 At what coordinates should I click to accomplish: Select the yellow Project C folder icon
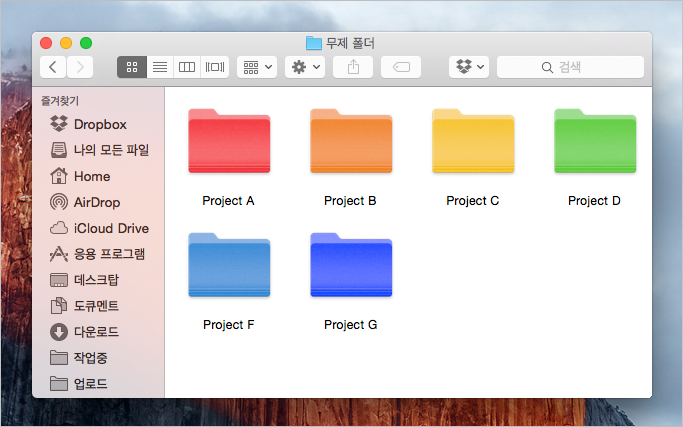[473, 141]
